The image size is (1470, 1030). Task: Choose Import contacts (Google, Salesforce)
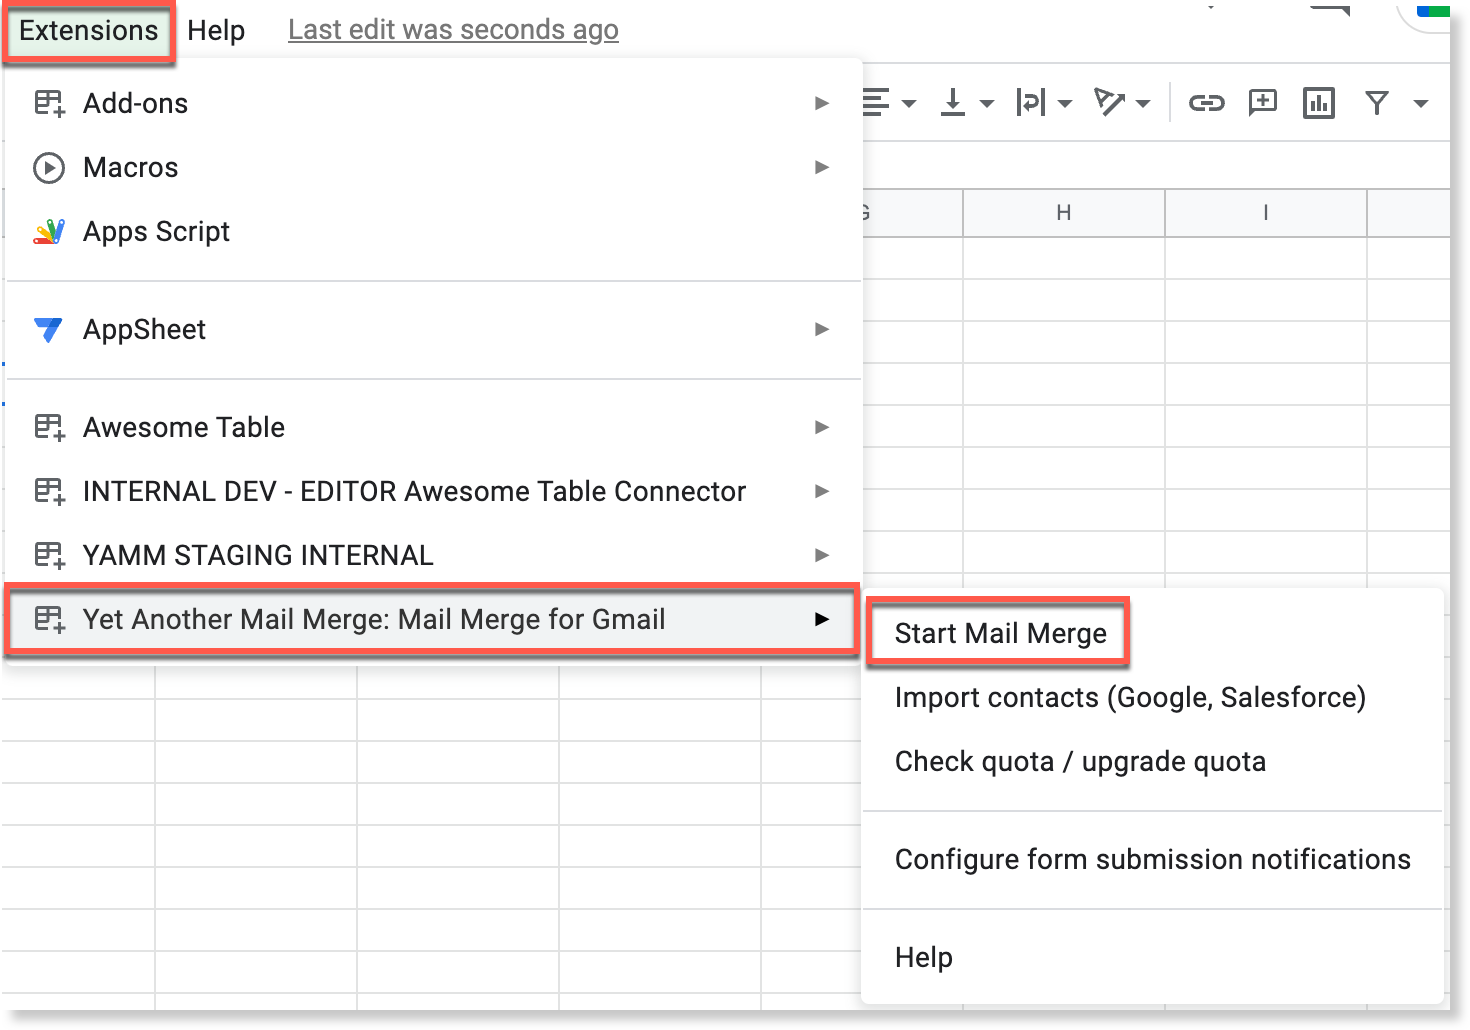(x=1130, y=697)
